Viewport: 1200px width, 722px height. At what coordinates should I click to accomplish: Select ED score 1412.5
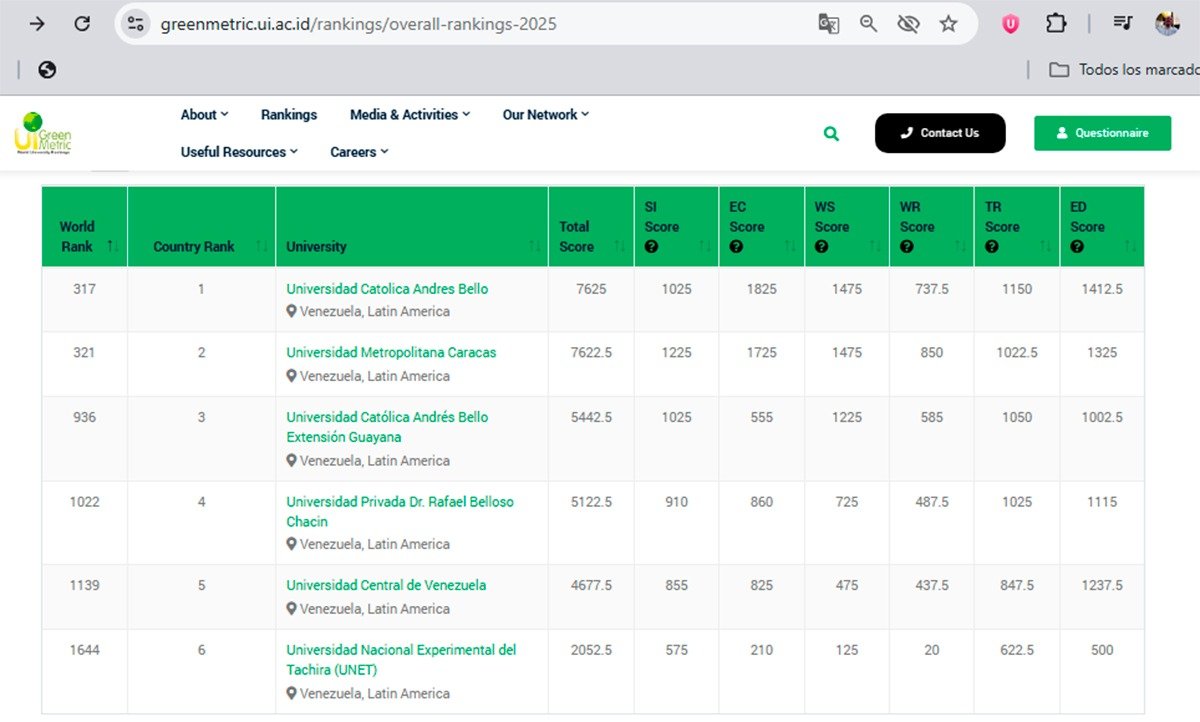pos(1102,289)
